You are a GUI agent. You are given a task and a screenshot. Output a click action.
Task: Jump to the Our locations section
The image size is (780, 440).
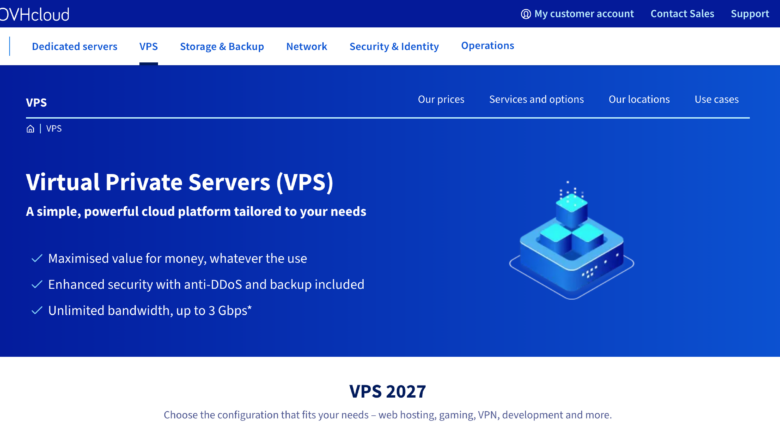[x=639, y=99]
